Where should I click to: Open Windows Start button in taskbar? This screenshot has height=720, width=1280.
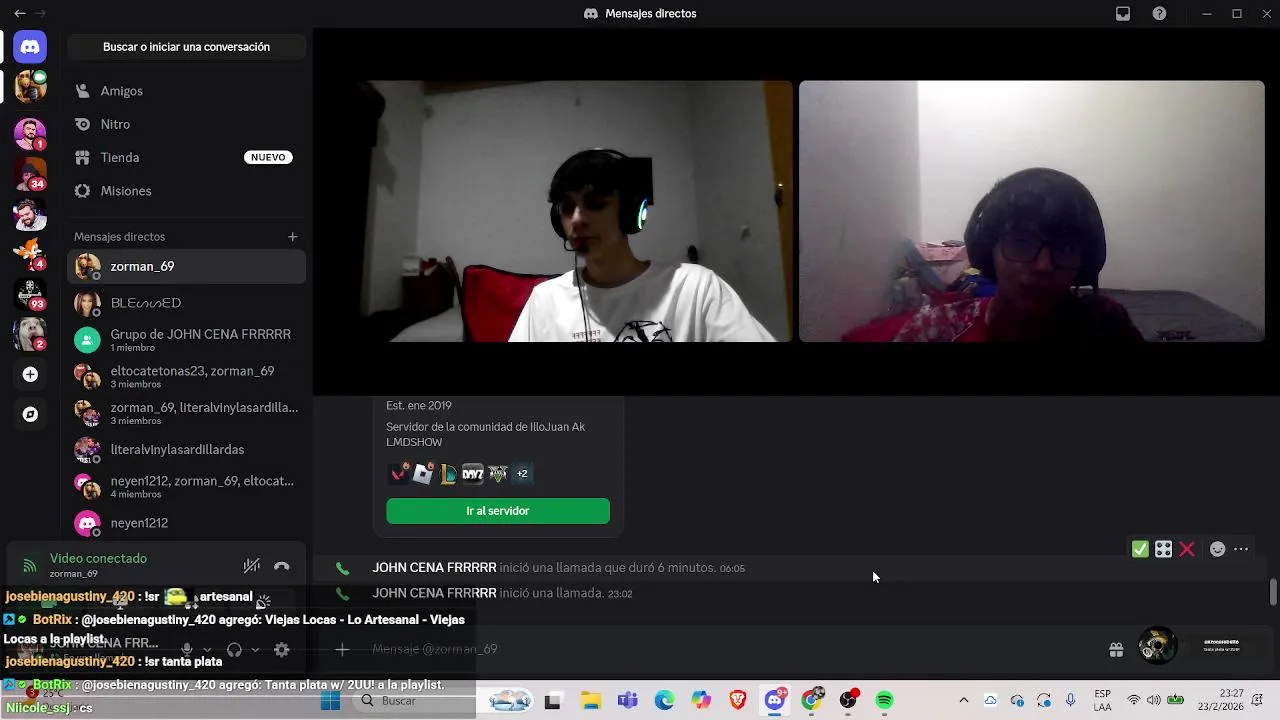point(330,701)
